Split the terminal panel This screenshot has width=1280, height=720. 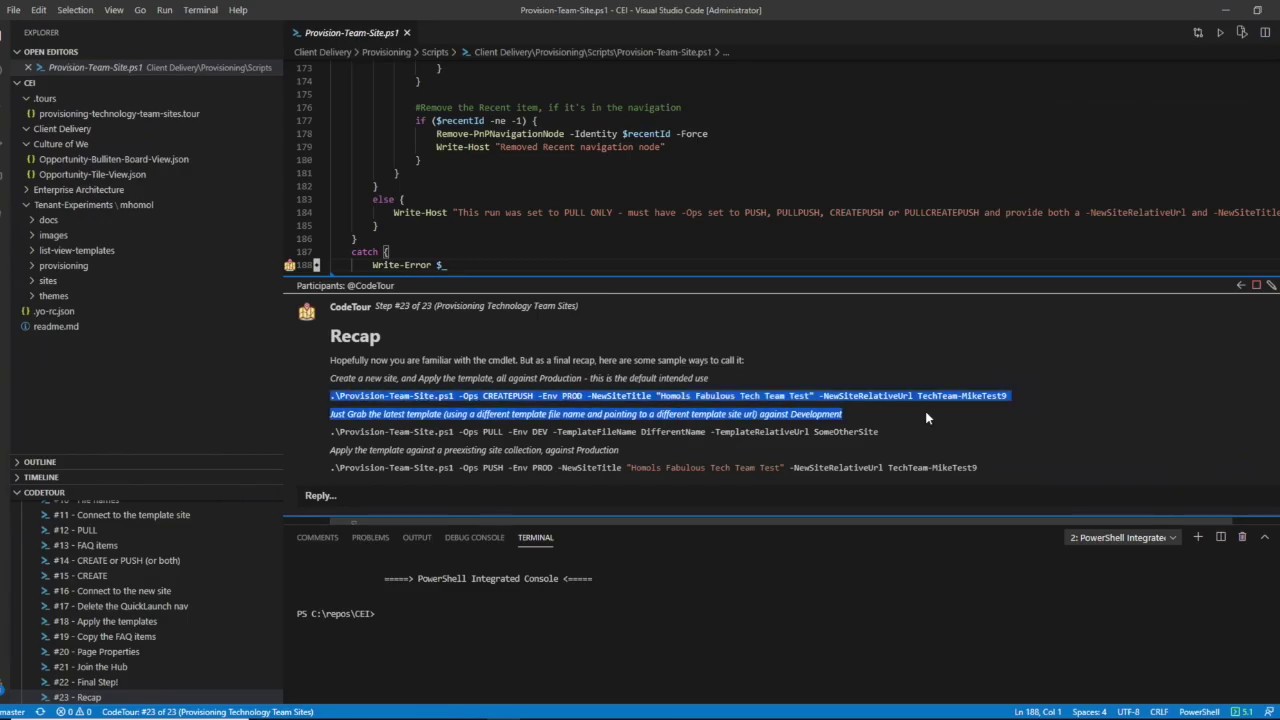pos(1220,537)
